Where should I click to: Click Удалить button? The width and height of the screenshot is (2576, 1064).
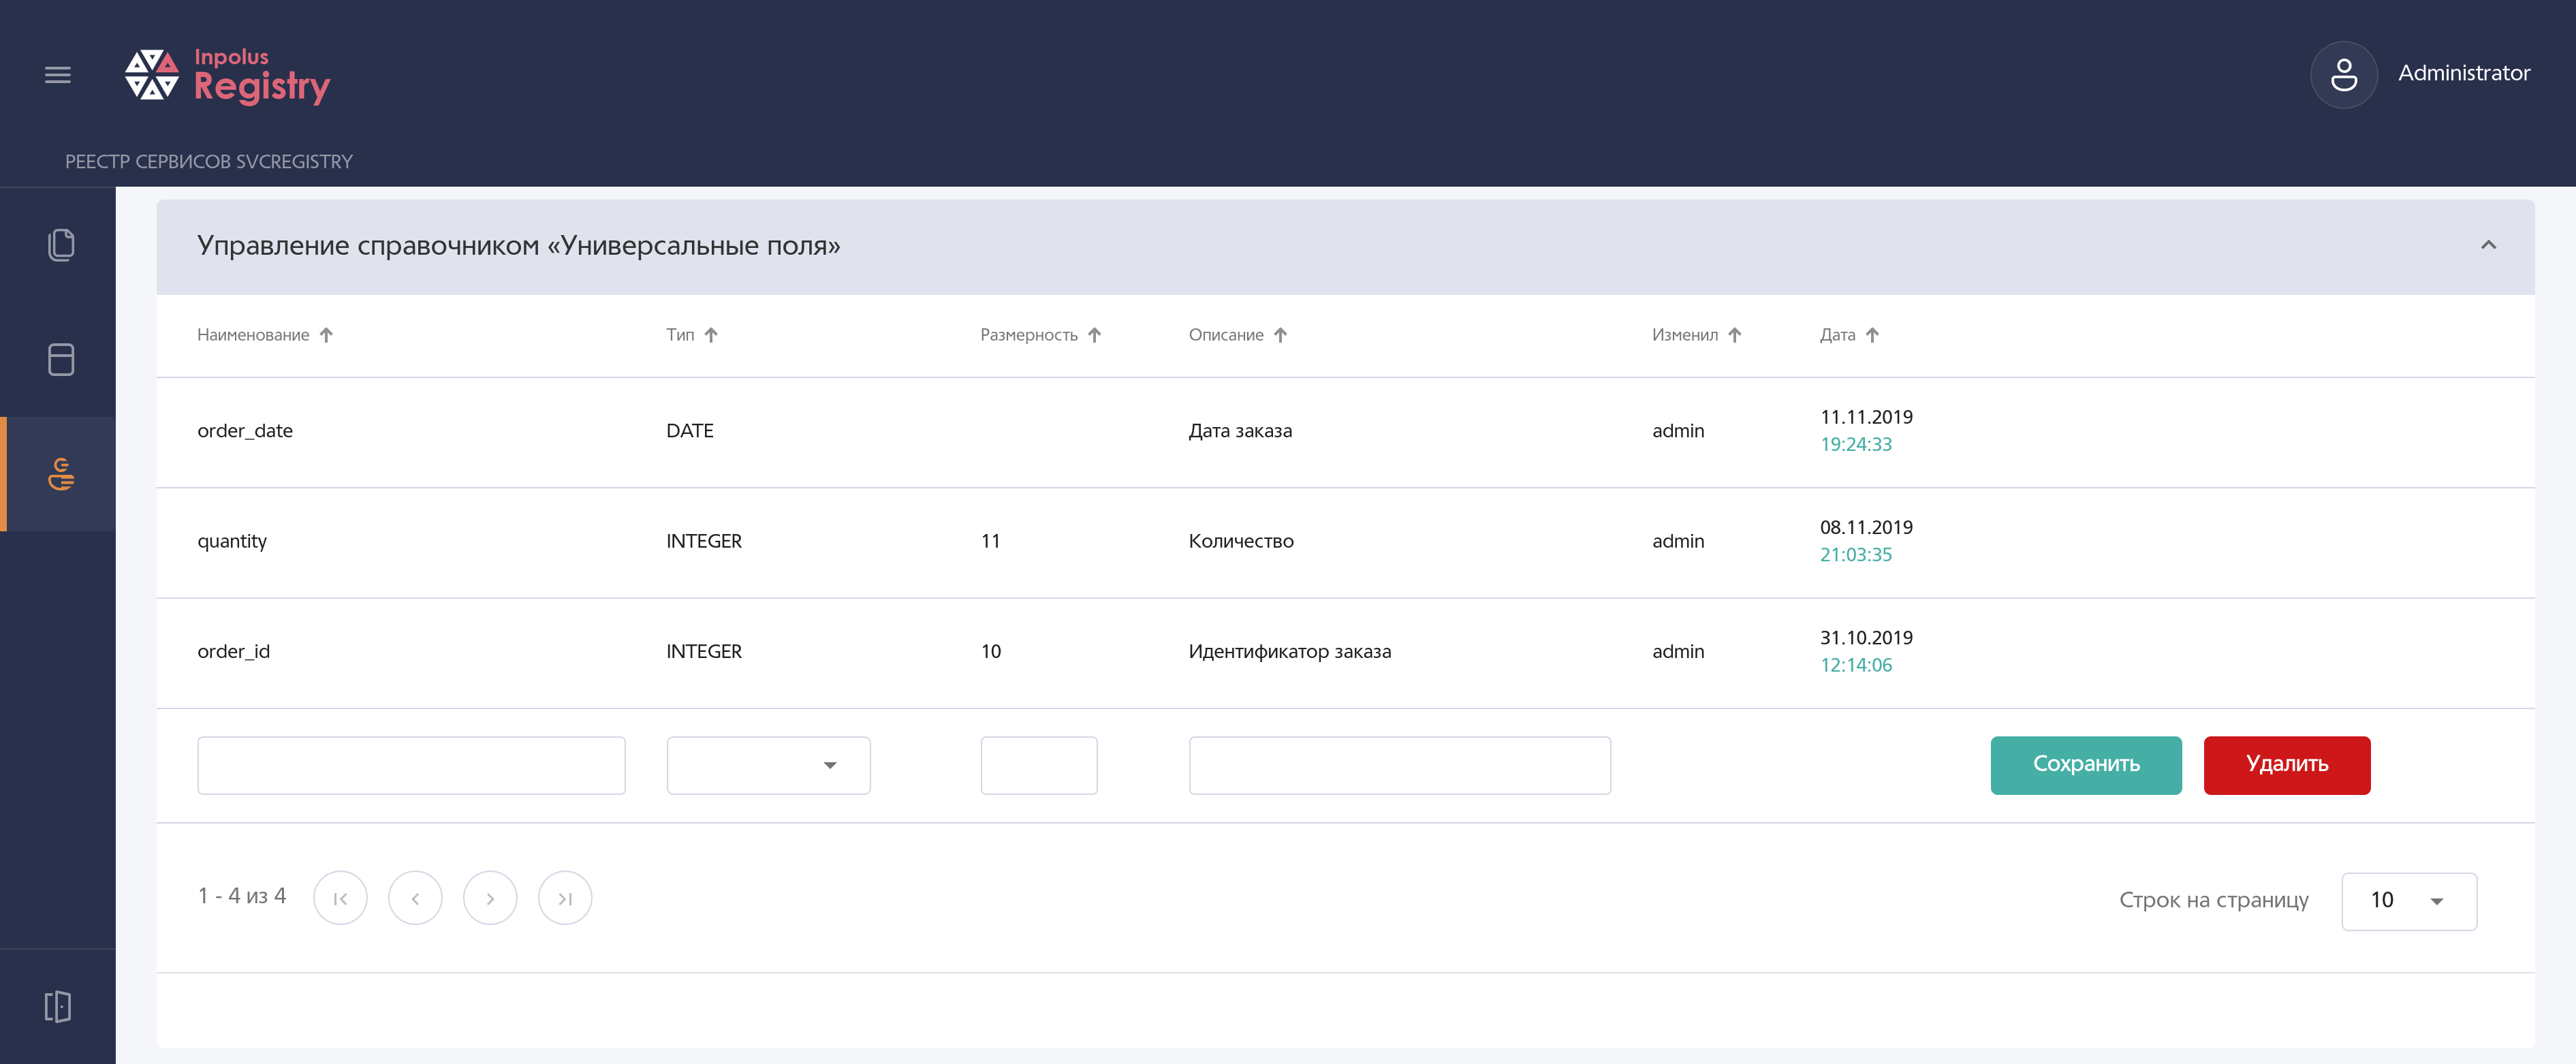(2287, 766)
